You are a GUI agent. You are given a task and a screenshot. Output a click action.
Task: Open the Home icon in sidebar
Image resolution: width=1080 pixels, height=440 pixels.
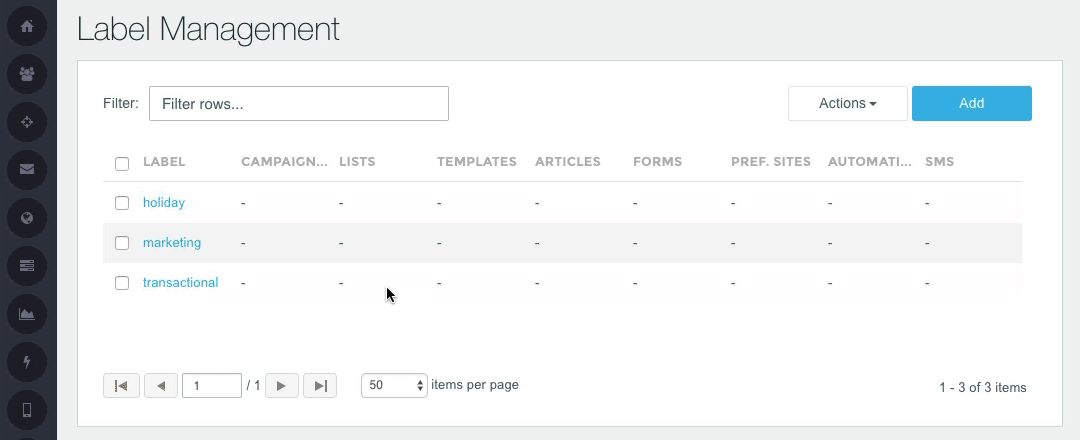coord(27,26)
